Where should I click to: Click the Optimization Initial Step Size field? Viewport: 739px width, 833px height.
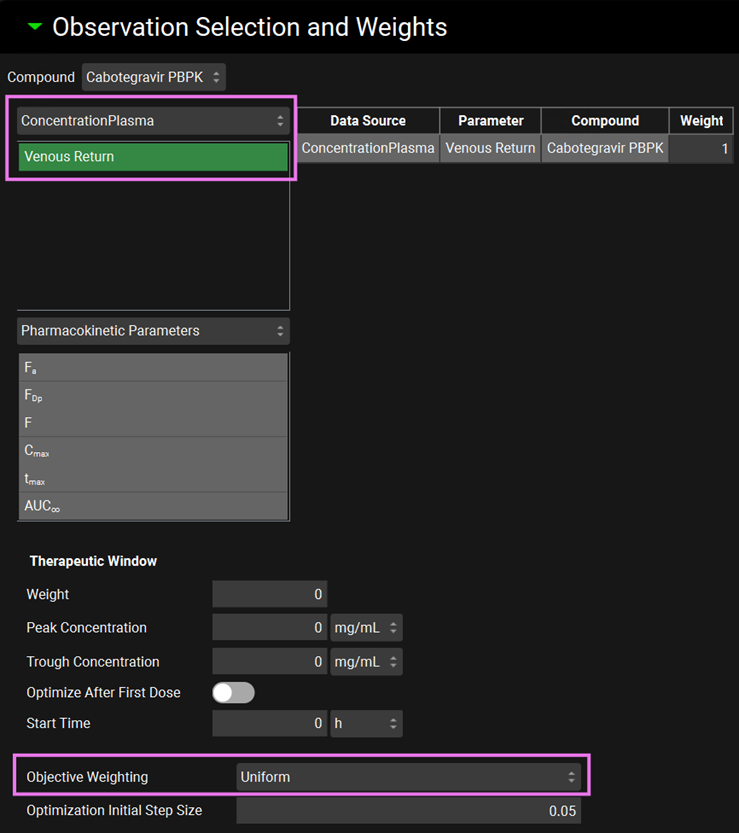point(408,811)
